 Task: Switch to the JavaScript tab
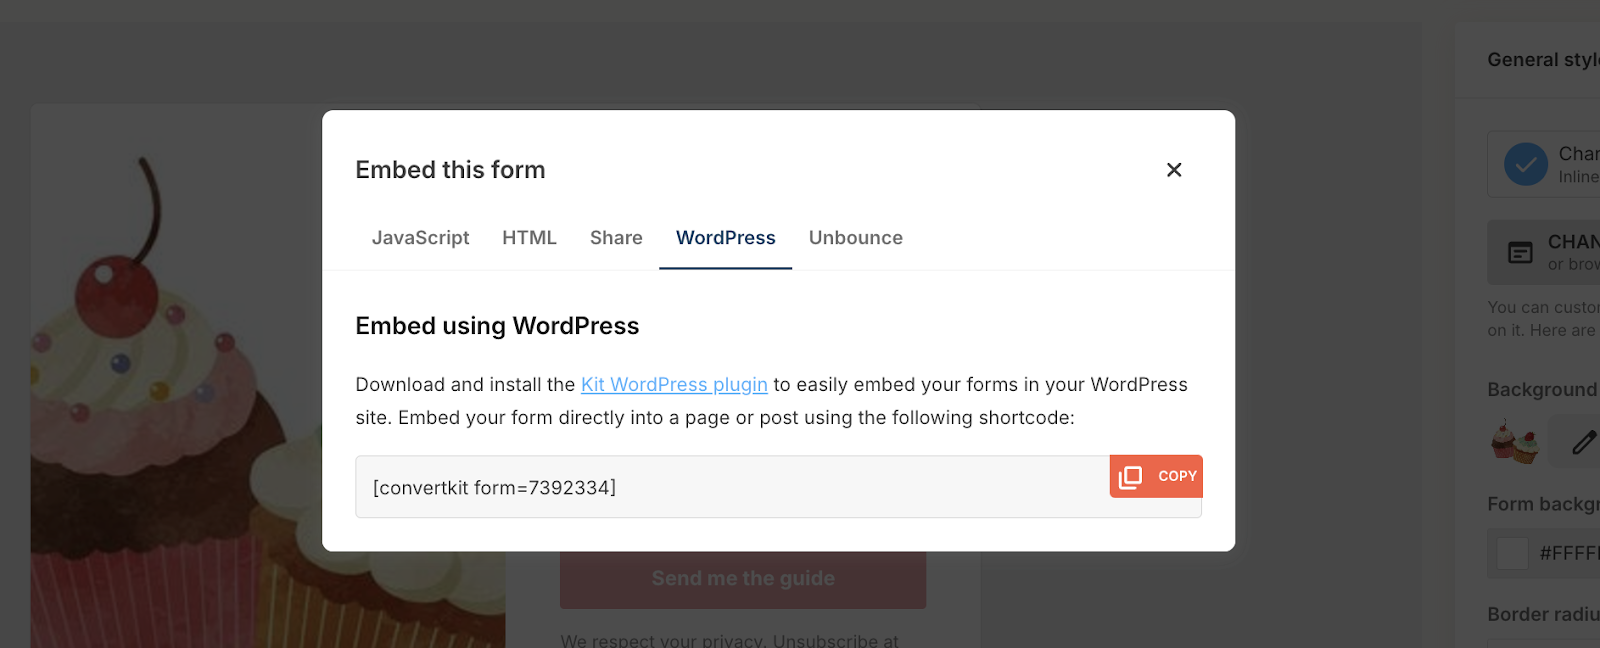[x=420, y=238]
